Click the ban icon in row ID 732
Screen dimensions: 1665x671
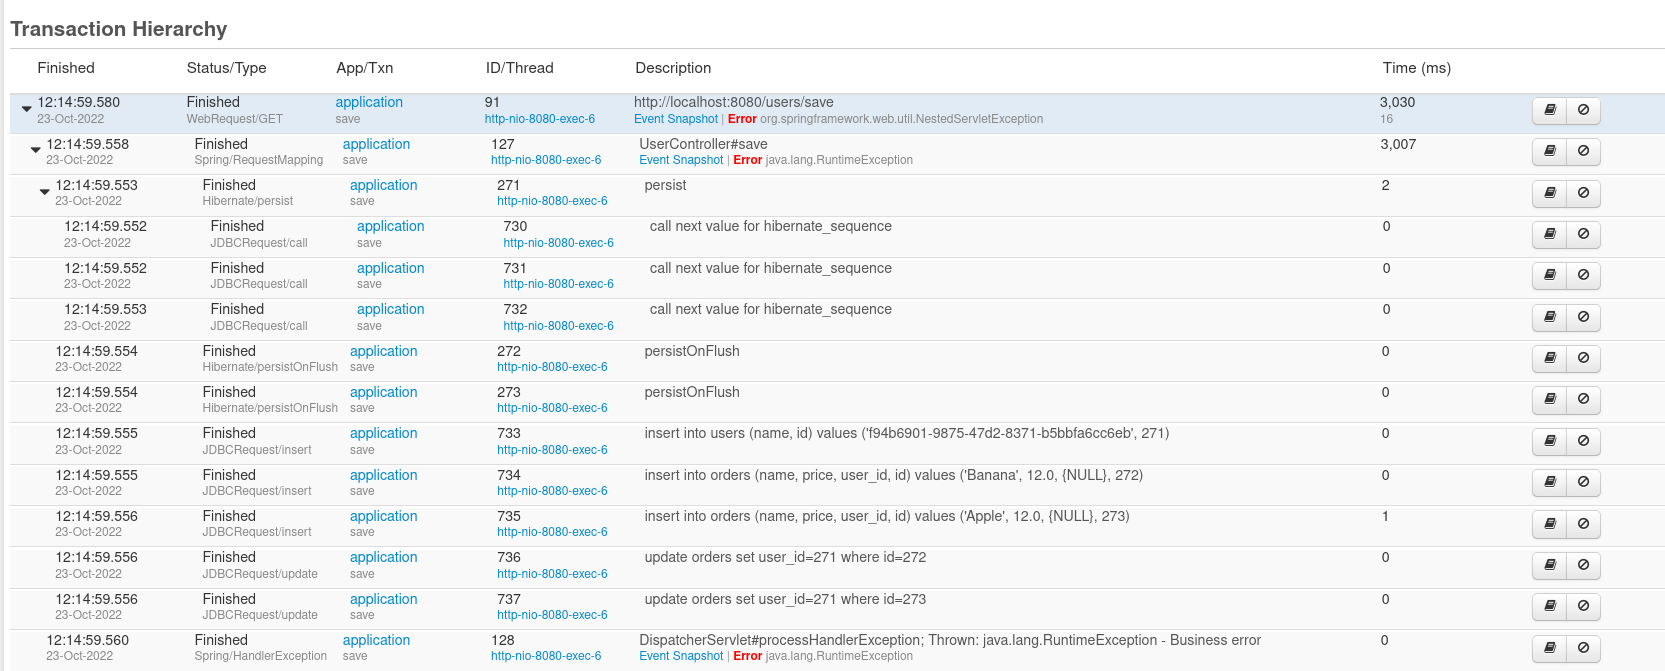click(1584, 317)
